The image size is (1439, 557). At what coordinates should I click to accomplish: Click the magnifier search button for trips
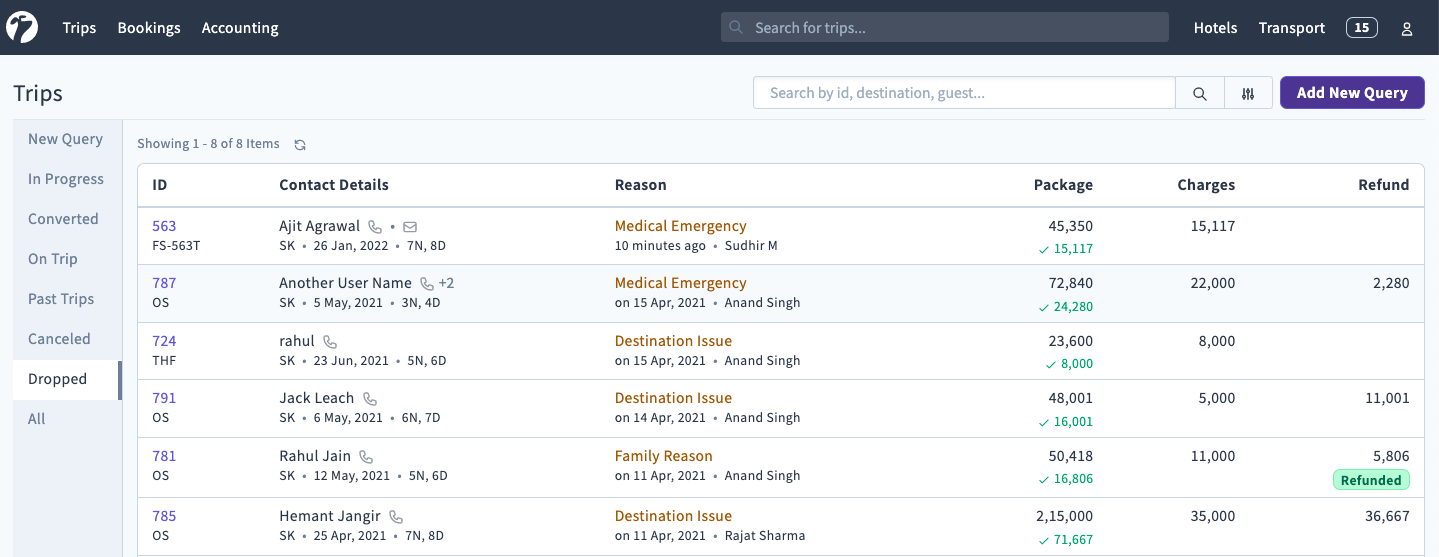(x=1200, y=93)
